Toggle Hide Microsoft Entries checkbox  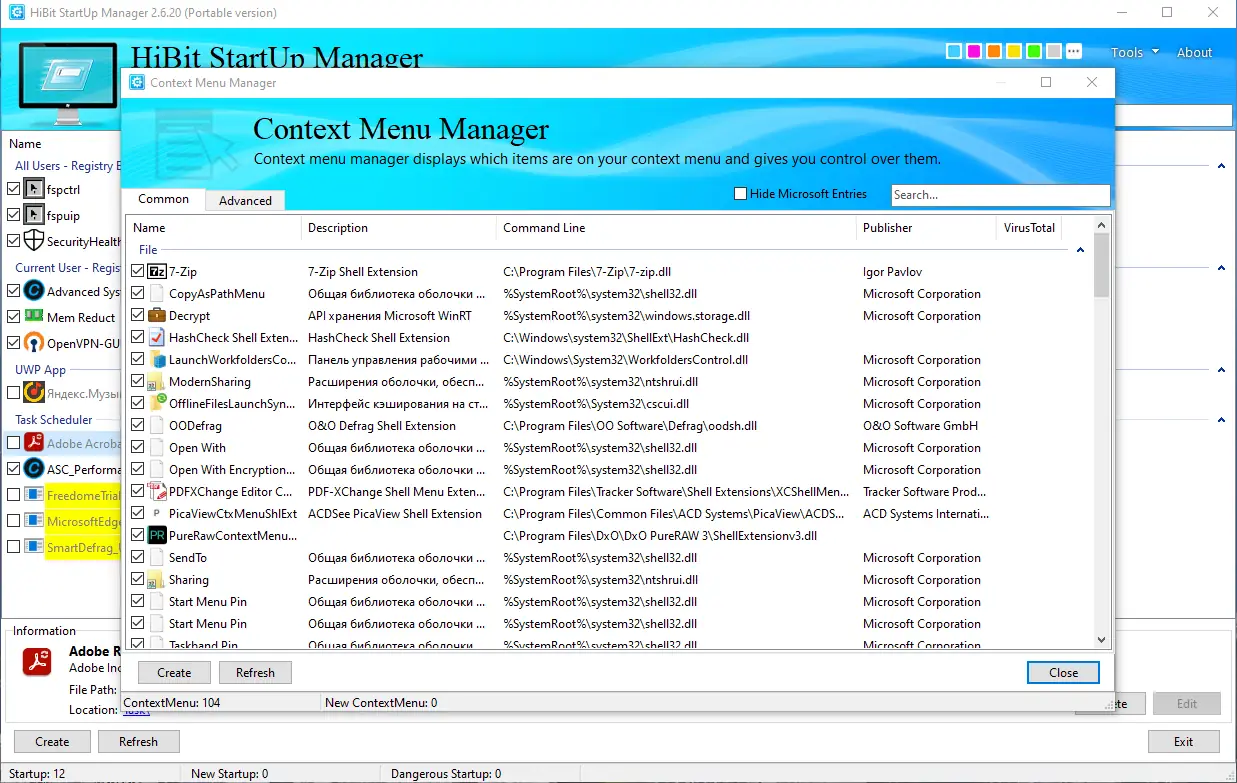(x=740, y=194)
